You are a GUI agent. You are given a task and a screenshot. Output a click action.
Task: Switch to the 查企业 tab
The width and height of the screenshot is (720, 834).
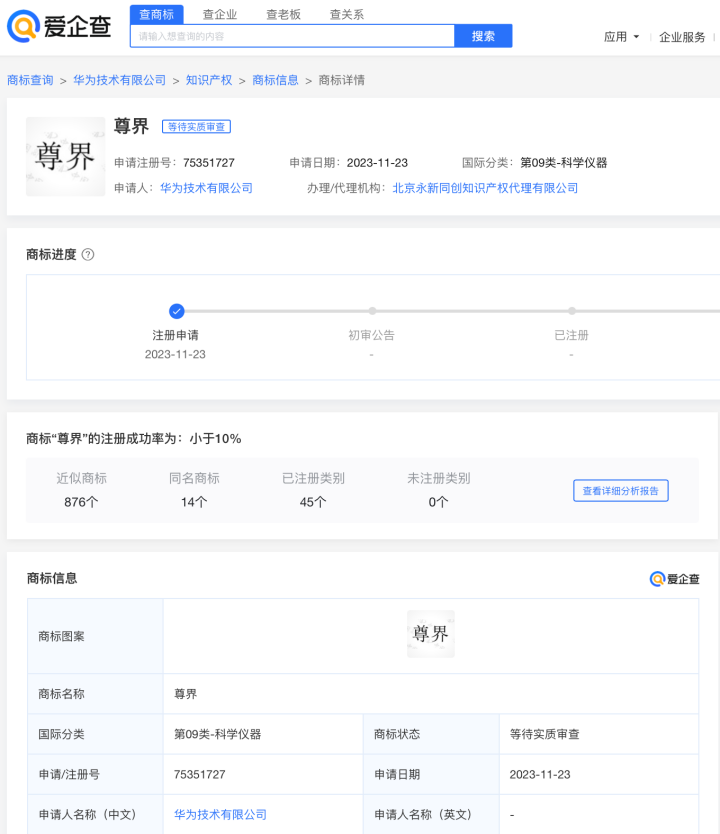220,14
